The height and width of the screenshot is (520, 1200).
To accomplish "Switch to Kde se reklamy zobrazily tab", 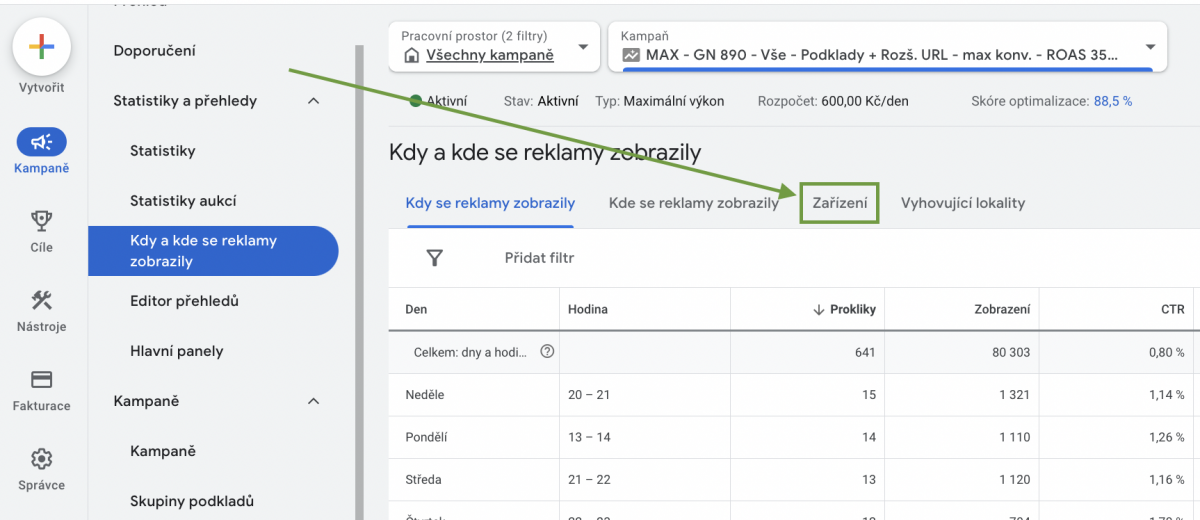I will (x=693, y=203).
